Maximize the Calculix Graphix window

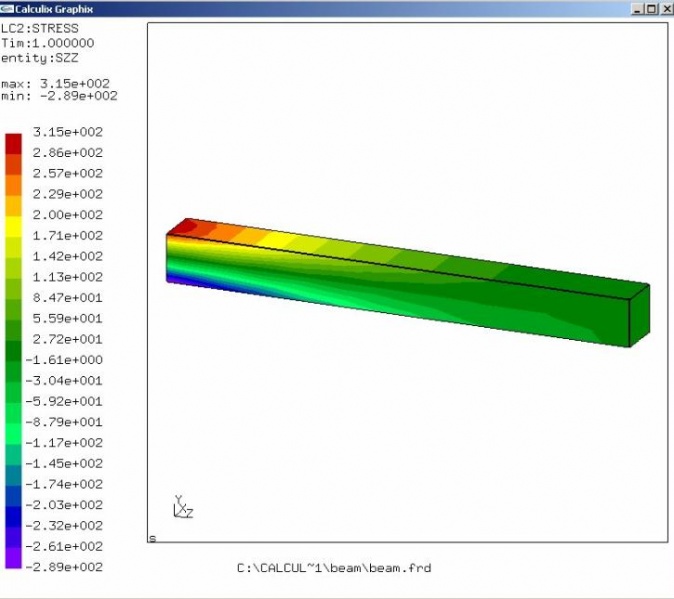point(651,8)
